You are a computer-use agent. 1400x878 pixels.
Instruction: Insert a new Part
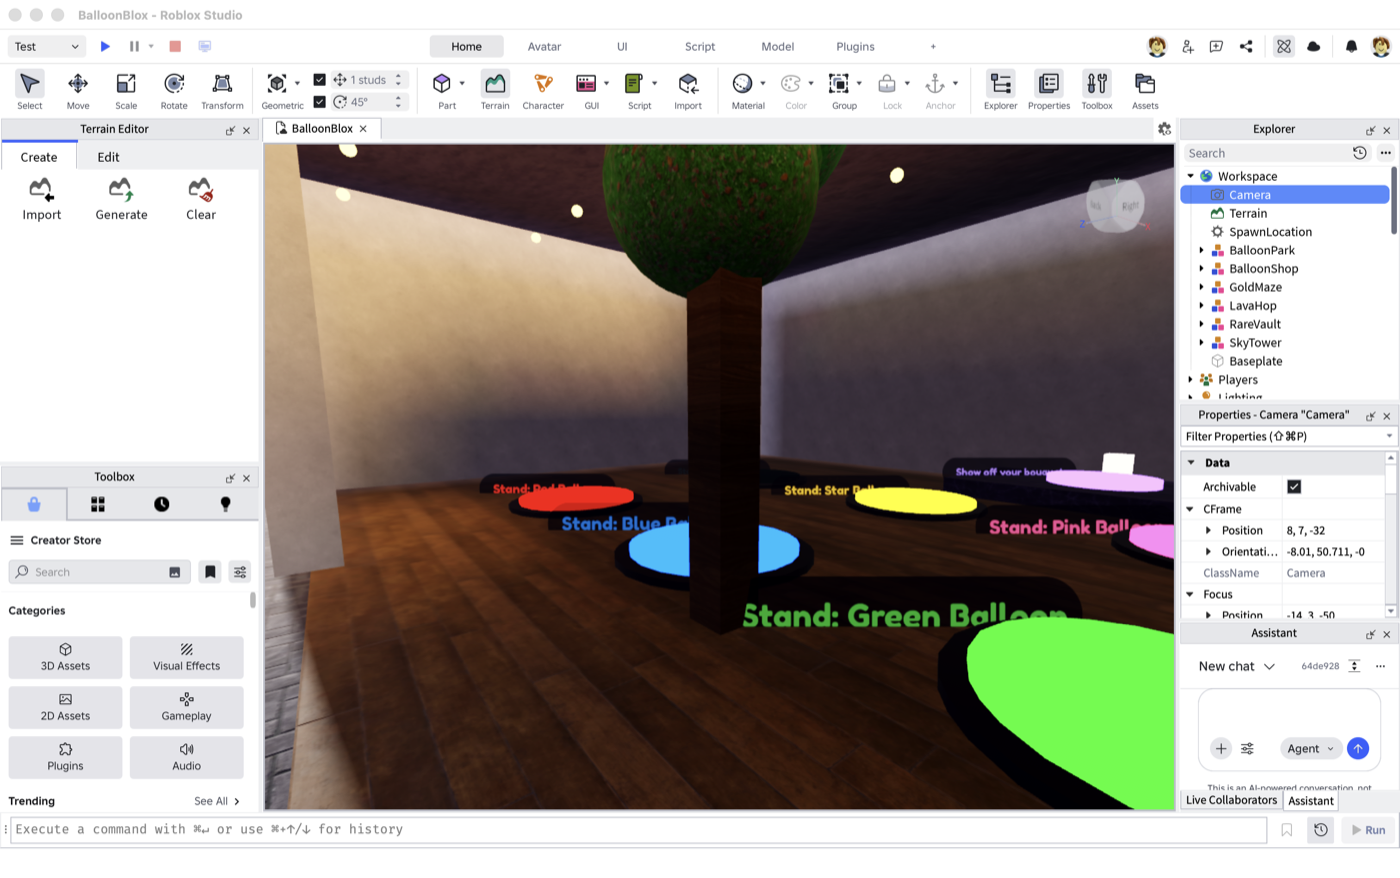(442, 90)
